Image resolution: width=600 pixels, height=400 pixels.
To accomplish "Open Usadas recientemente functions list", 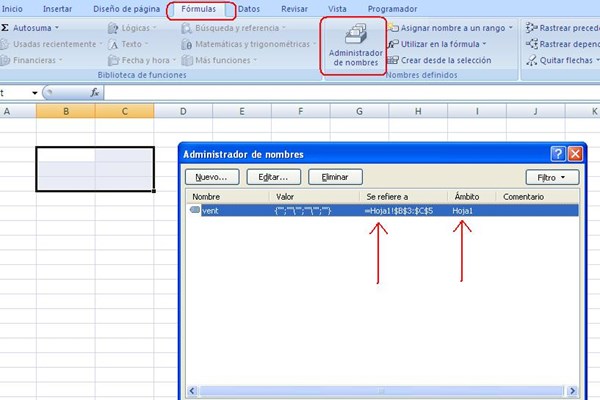I will coord(55,44).
